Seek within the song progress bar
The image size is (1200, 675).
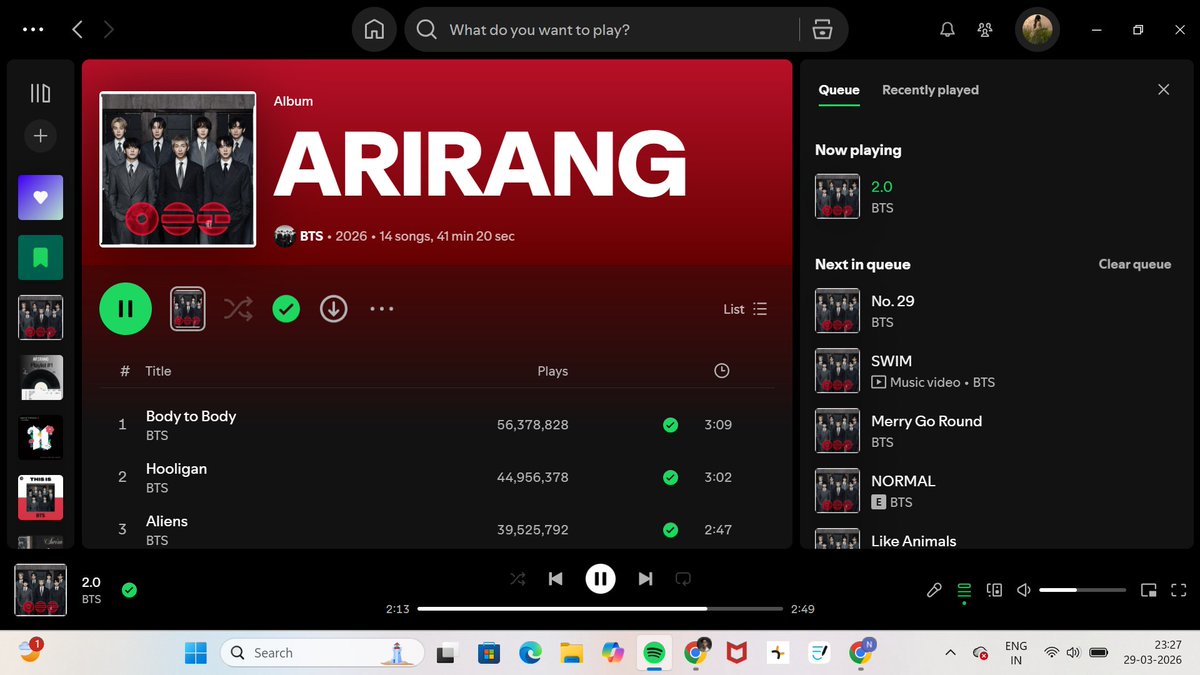point(600,608)
